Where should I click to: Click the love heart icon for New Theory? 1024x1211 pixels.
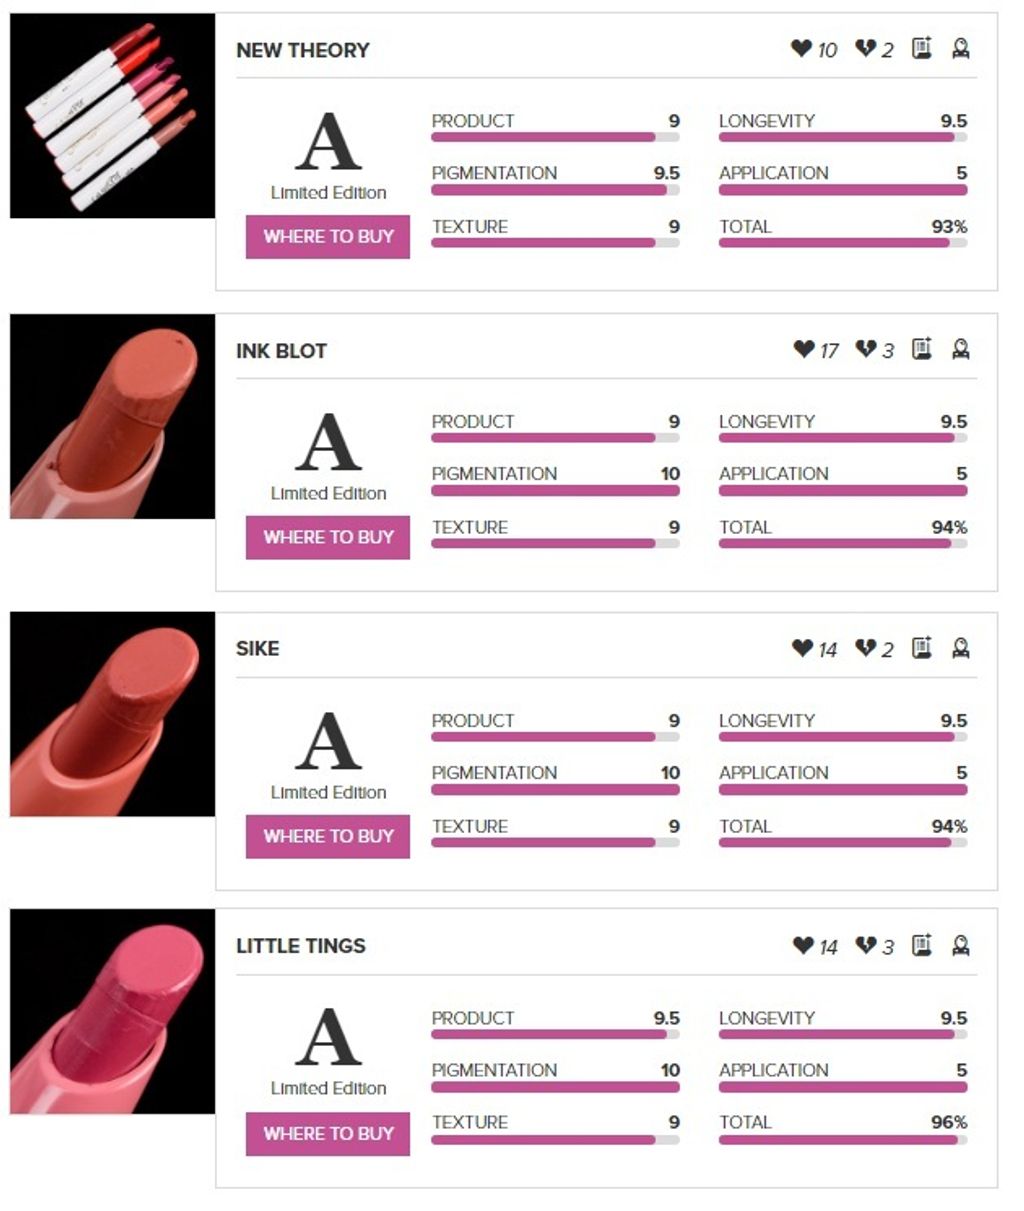coord(801,48)
